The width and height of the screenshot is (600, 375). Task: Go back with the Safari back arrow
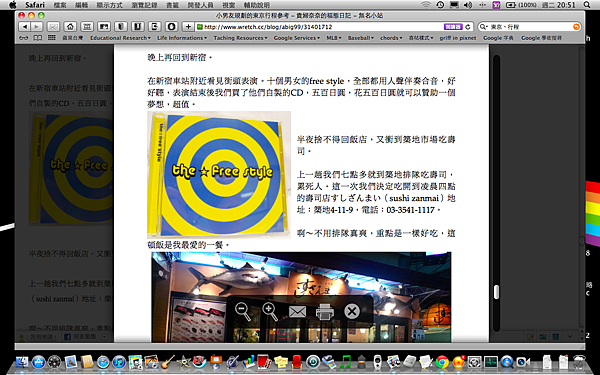coord(24,27)
